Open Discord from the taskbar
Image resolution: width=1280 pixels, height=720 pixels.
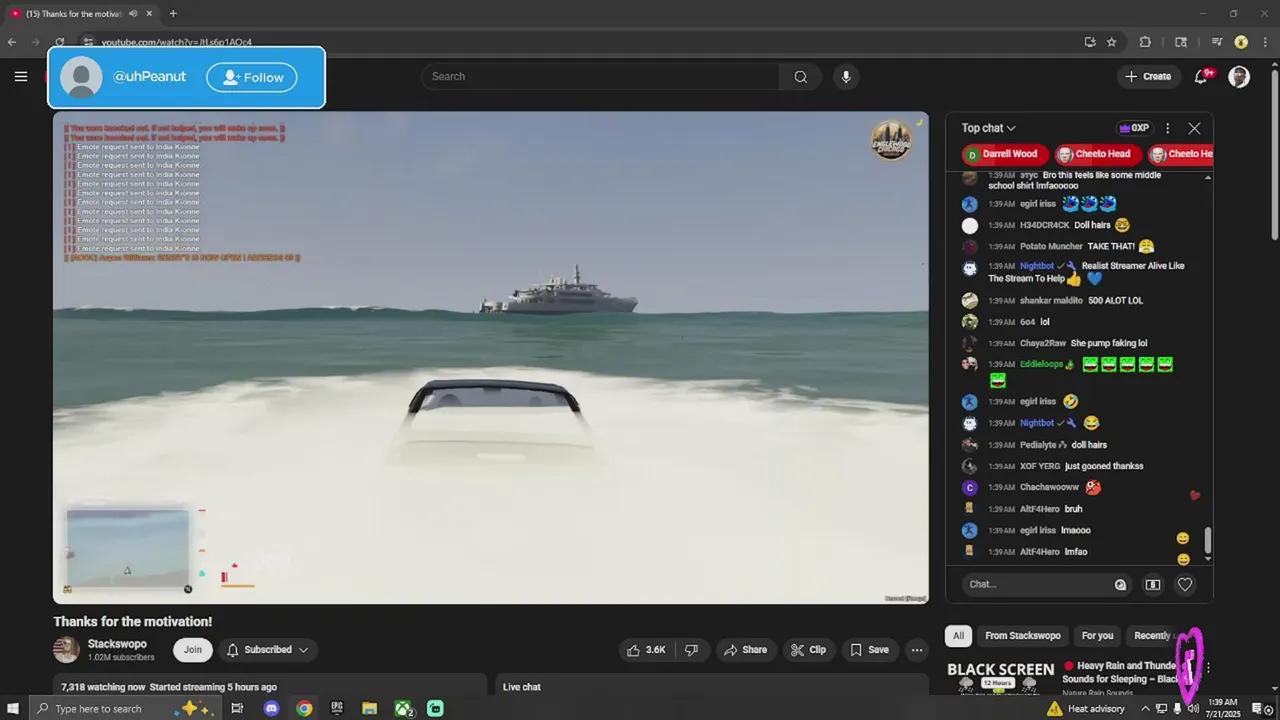coord(271,709)
